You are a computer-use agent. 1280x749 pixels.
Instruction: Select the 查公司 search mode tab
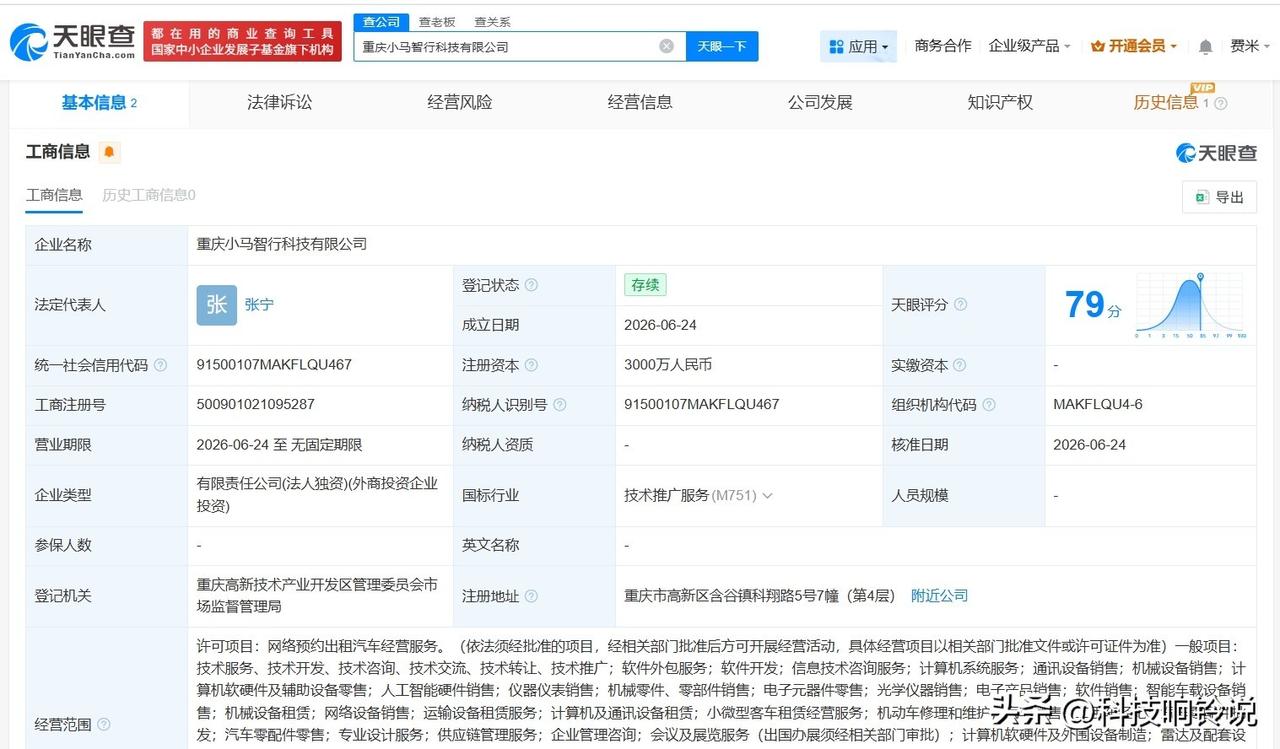point(381,22)
